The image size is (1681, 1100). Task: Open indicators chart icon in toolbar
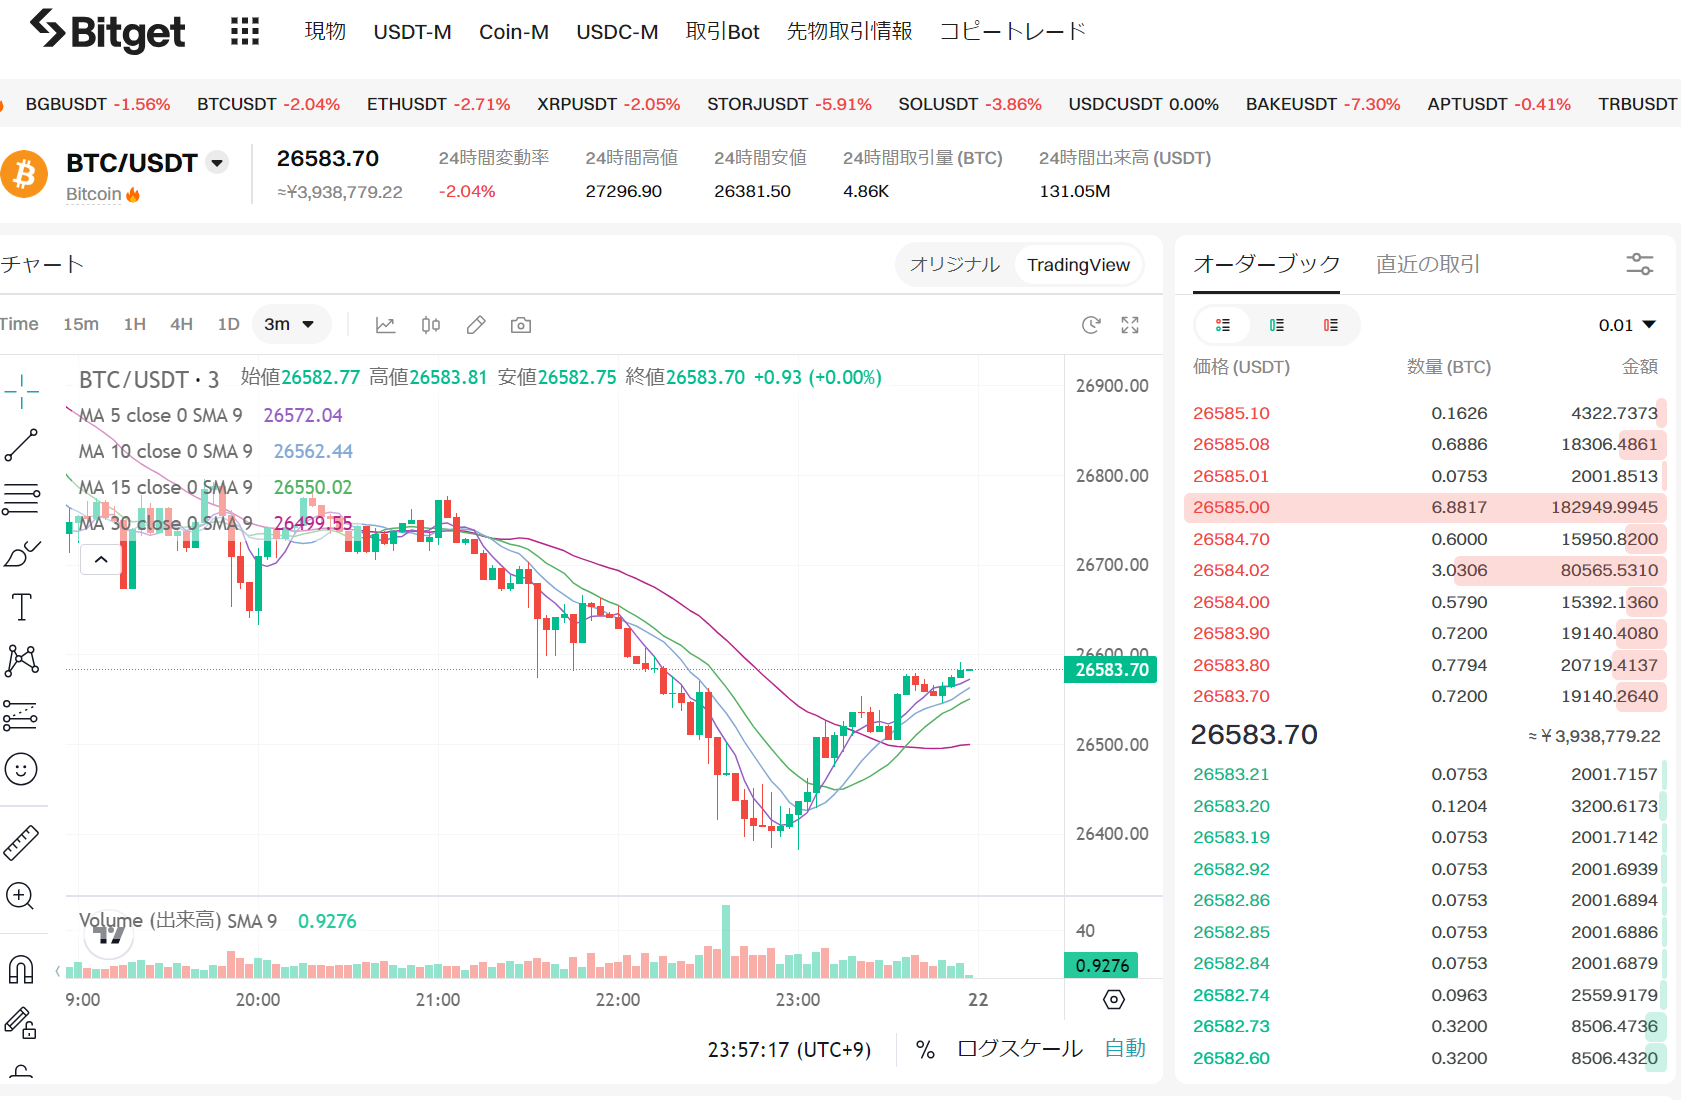click(385, 325)
